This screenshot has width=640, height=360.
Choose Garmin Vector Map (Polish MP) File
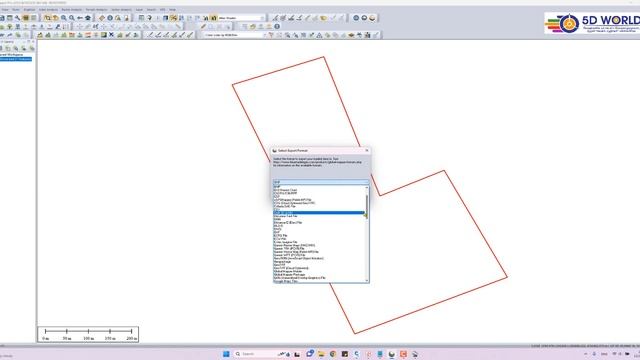pos(296,252)
